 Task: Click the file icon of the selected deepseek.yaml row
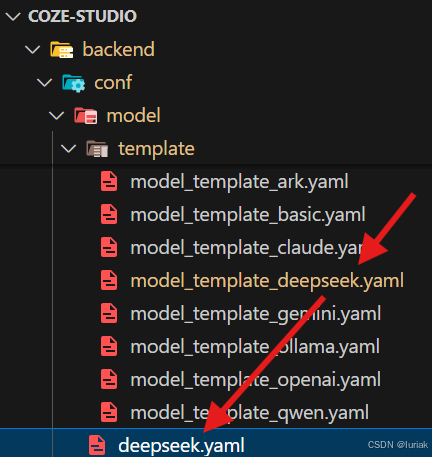pyautogui.click(x=97, y=445)
